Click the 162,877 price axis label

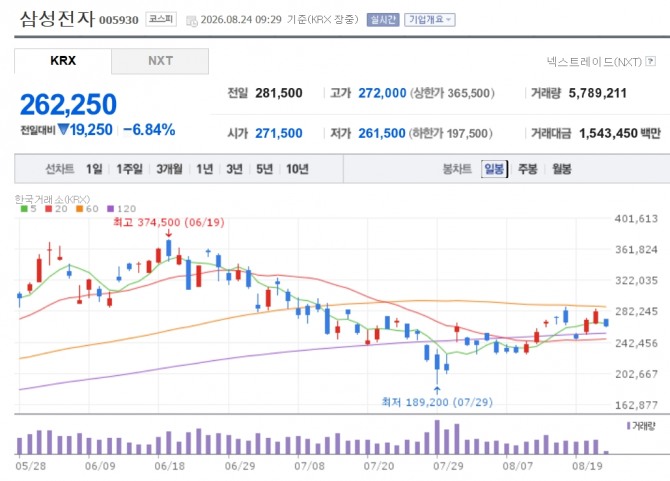(x=636, y=405)
